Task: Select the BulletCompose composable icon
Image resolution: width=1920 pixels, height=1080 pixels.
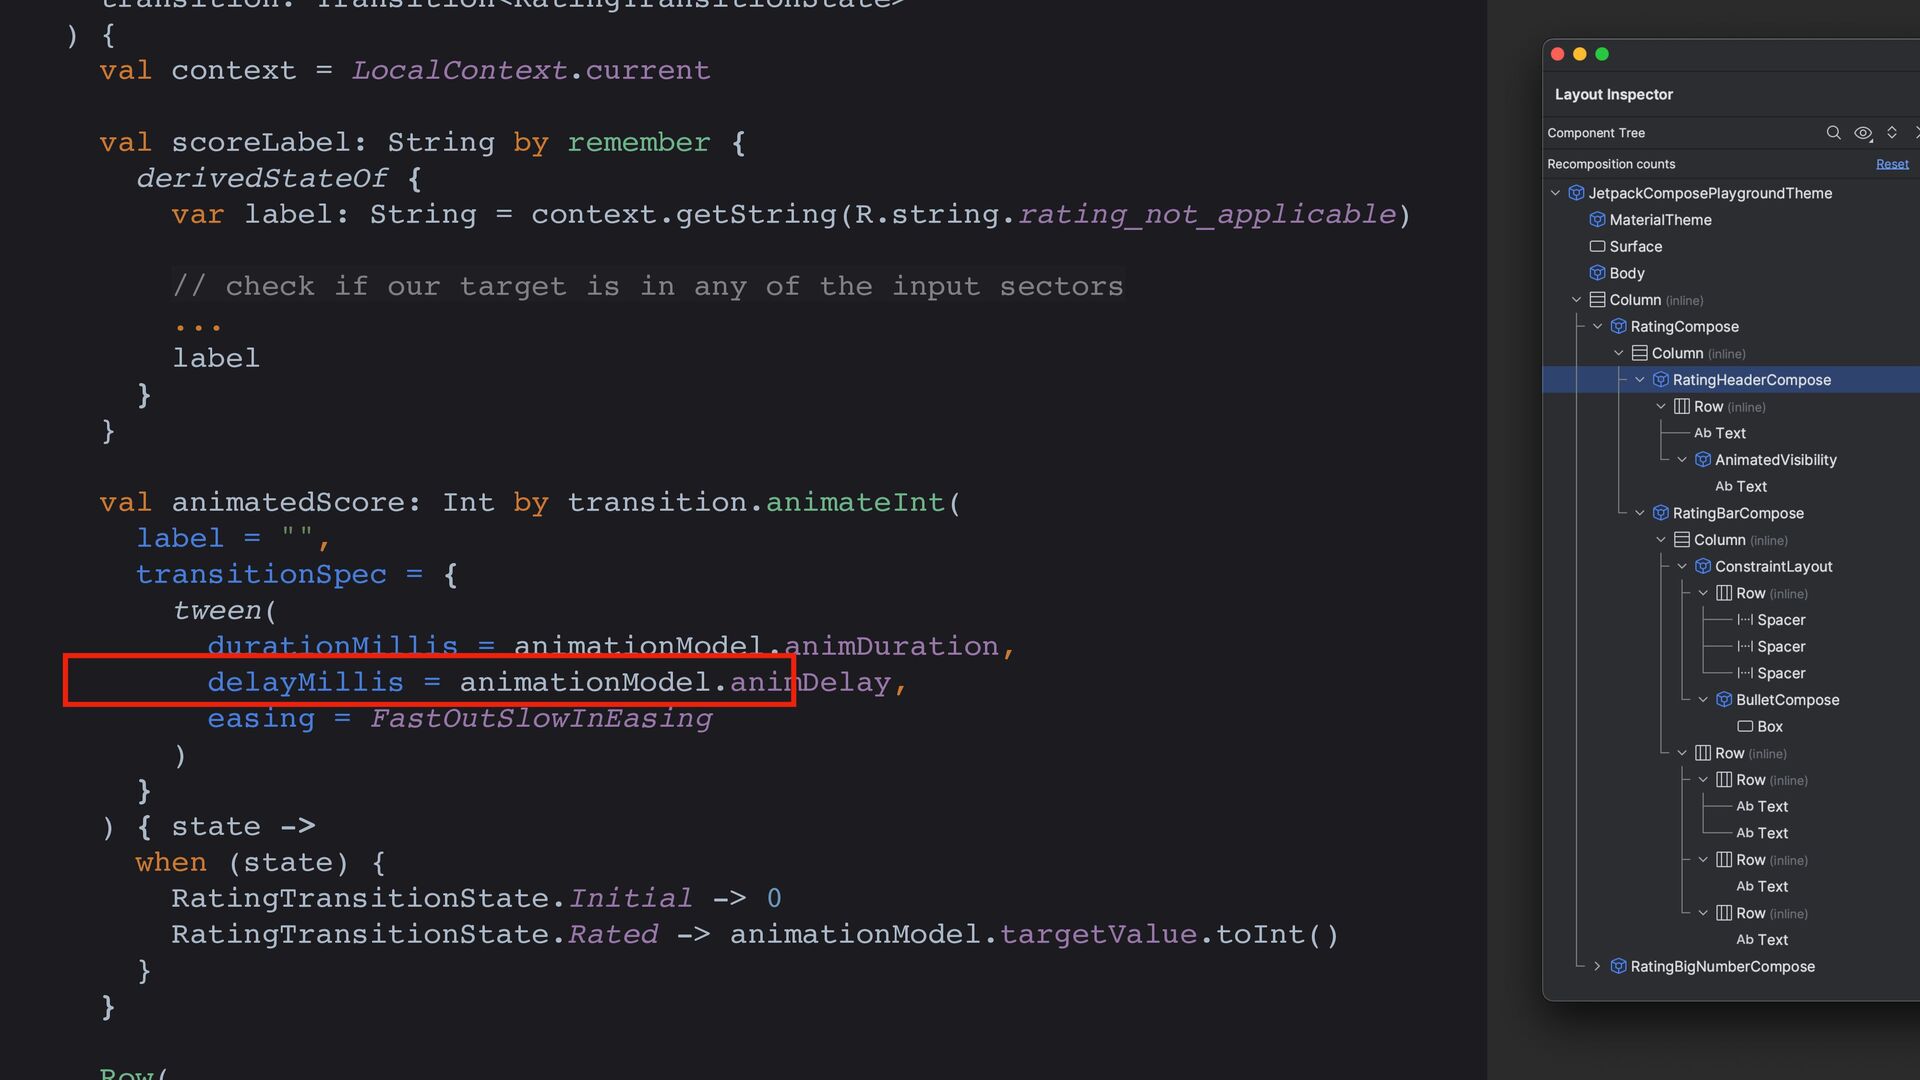Action: coord(1724,700)
